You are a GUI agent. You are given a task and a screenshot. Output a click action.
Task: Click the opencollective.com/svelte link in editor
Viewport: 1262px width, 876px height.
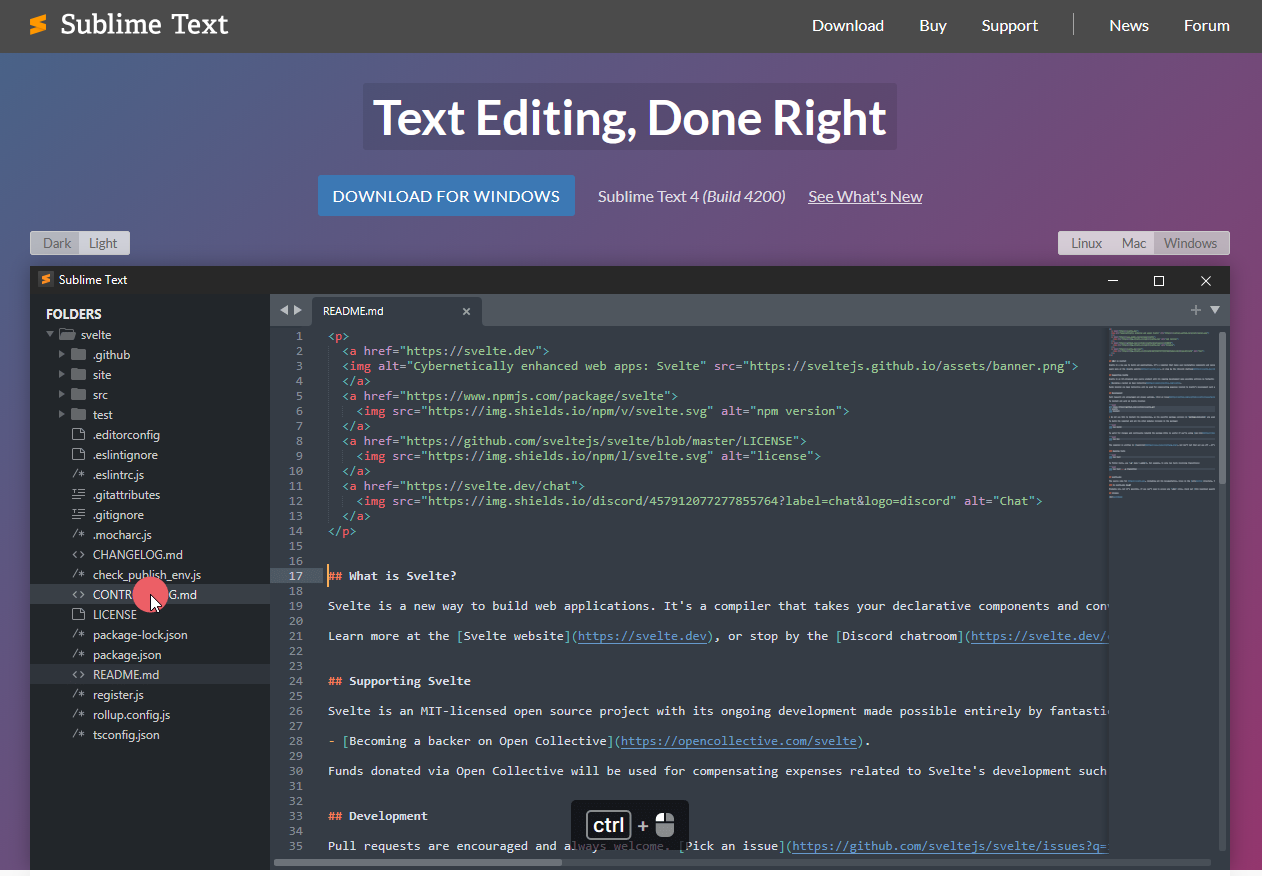click(739, 741)
